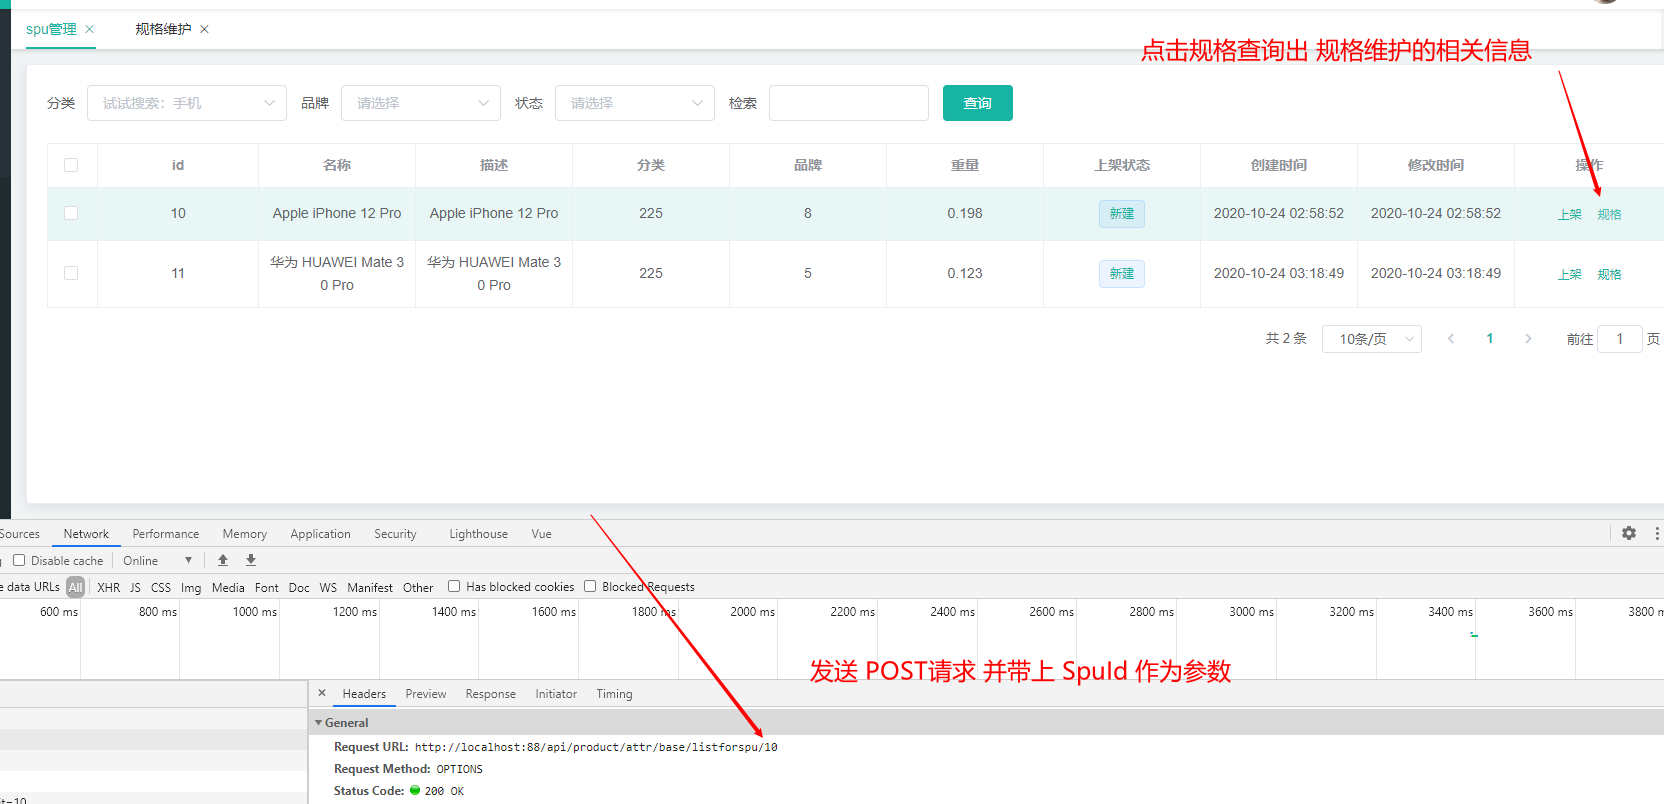
Task: Click 上架 for 华为 HUAWEI Mate 30 Pro
Action: tap(1570, 274)
